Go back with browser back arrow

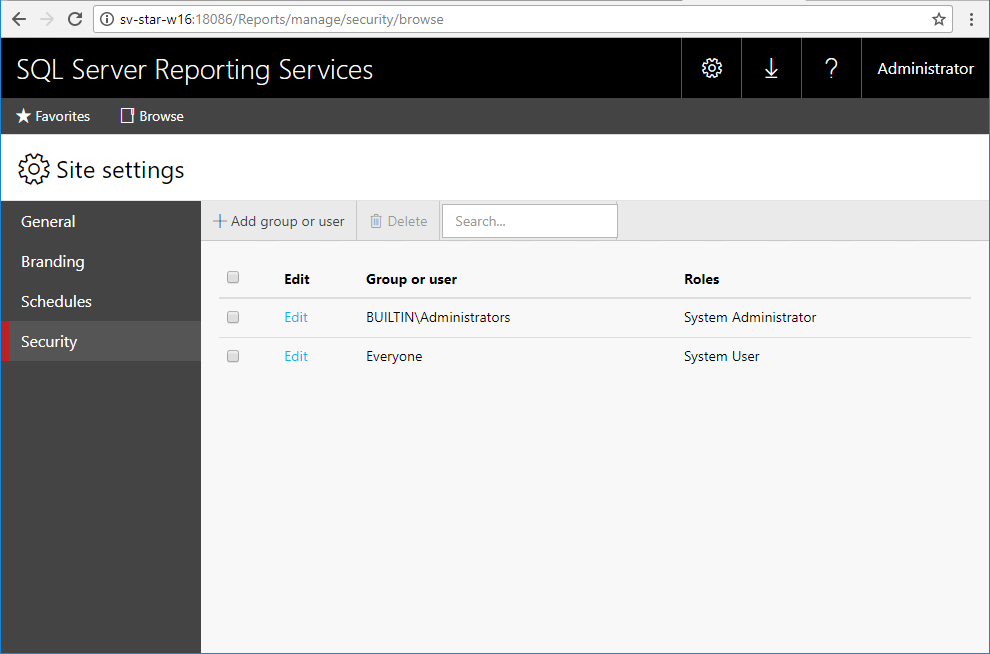tap(19, 19)
